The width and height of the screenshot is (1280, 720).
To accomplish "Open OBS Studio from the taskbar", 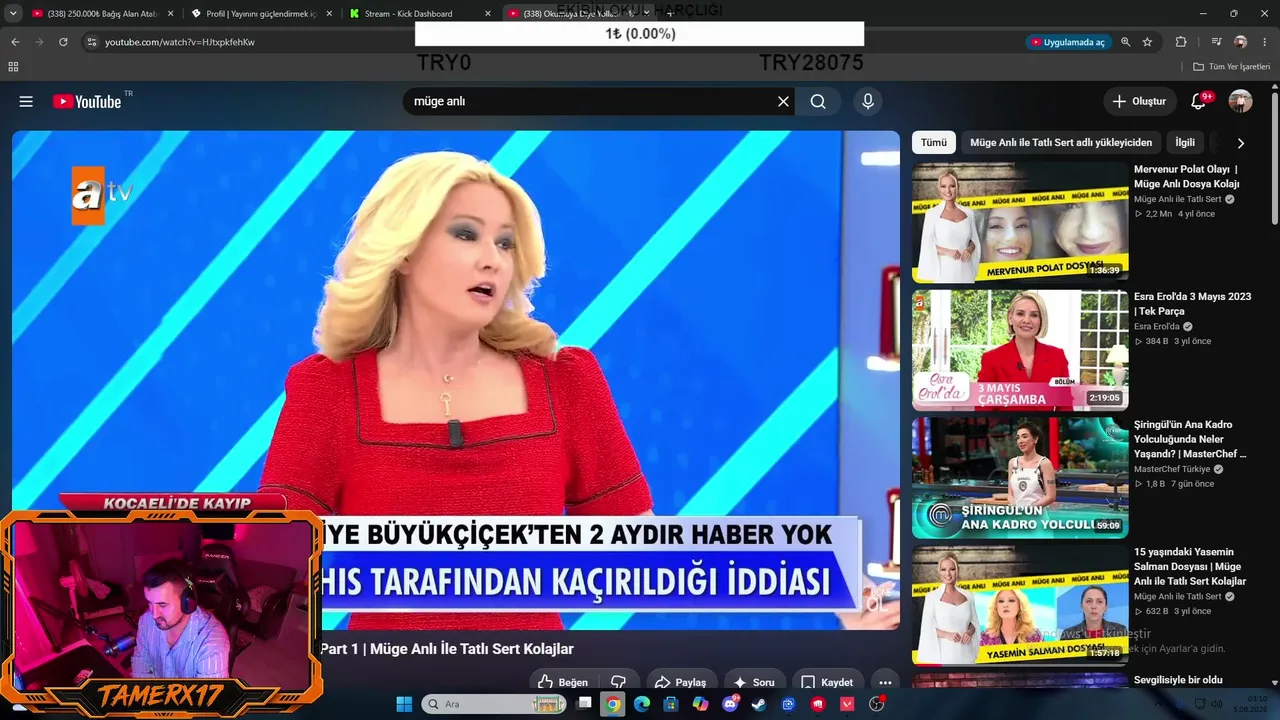I will tap(877, 704).
